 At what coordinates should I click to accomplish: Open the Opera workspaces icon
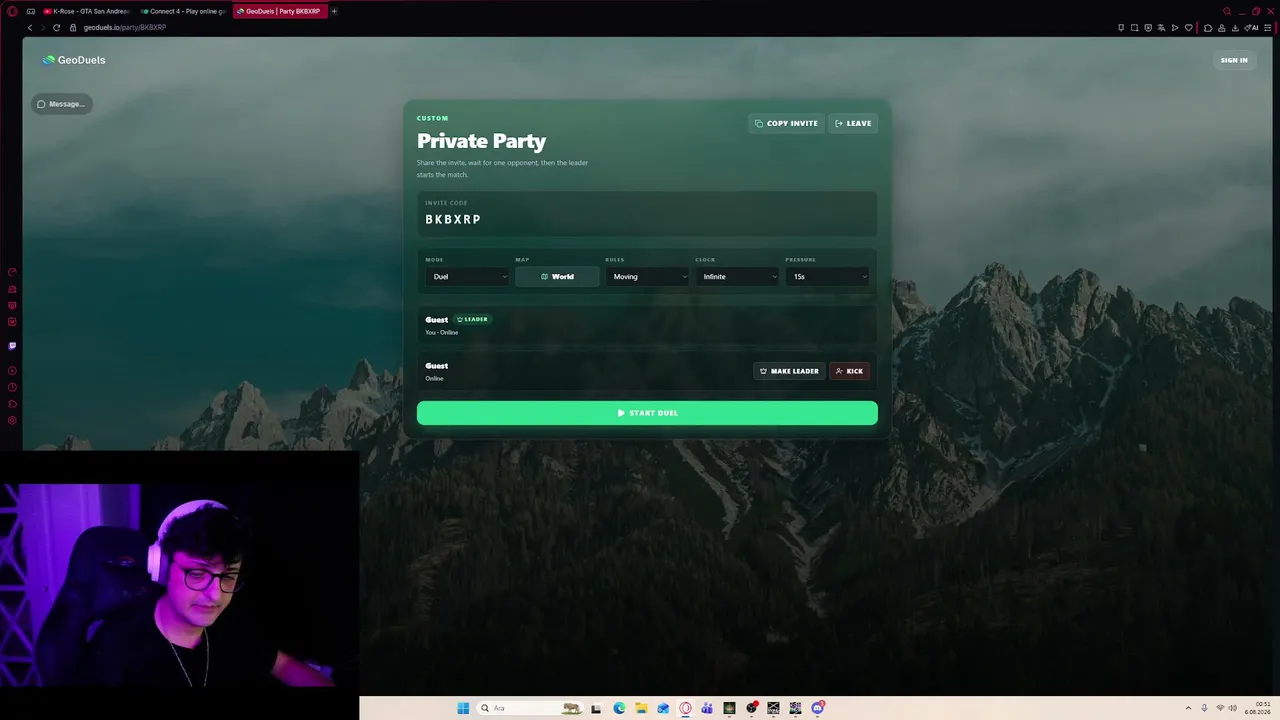tap(31, 11)
